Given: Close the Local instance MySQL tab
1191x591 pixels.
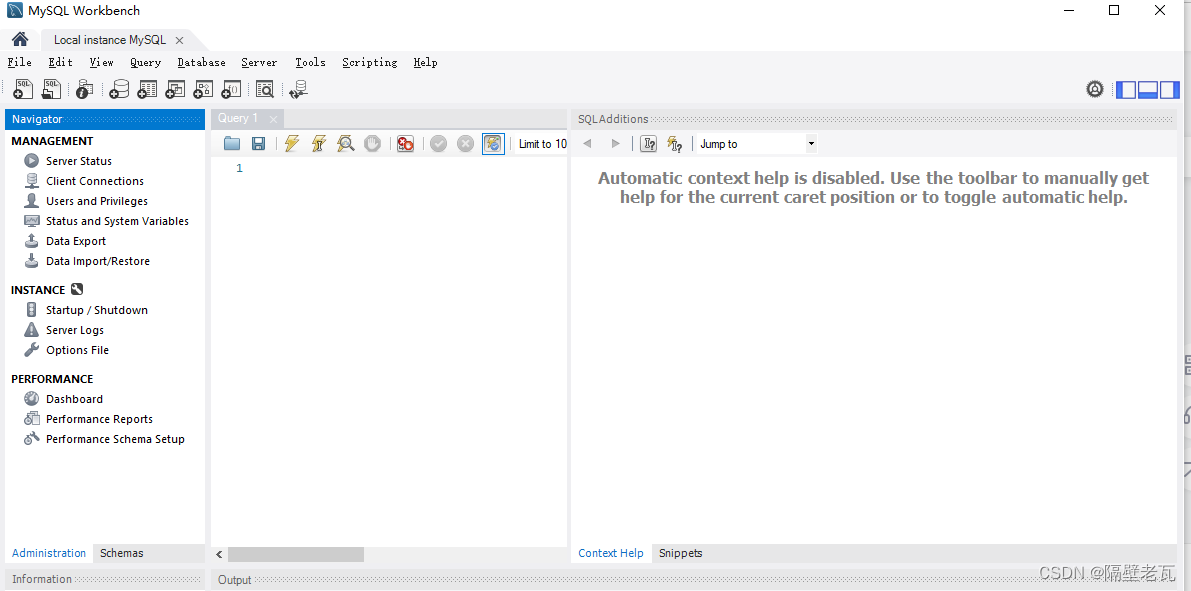Looking at the screenshot, I should (x=179, y=40).
